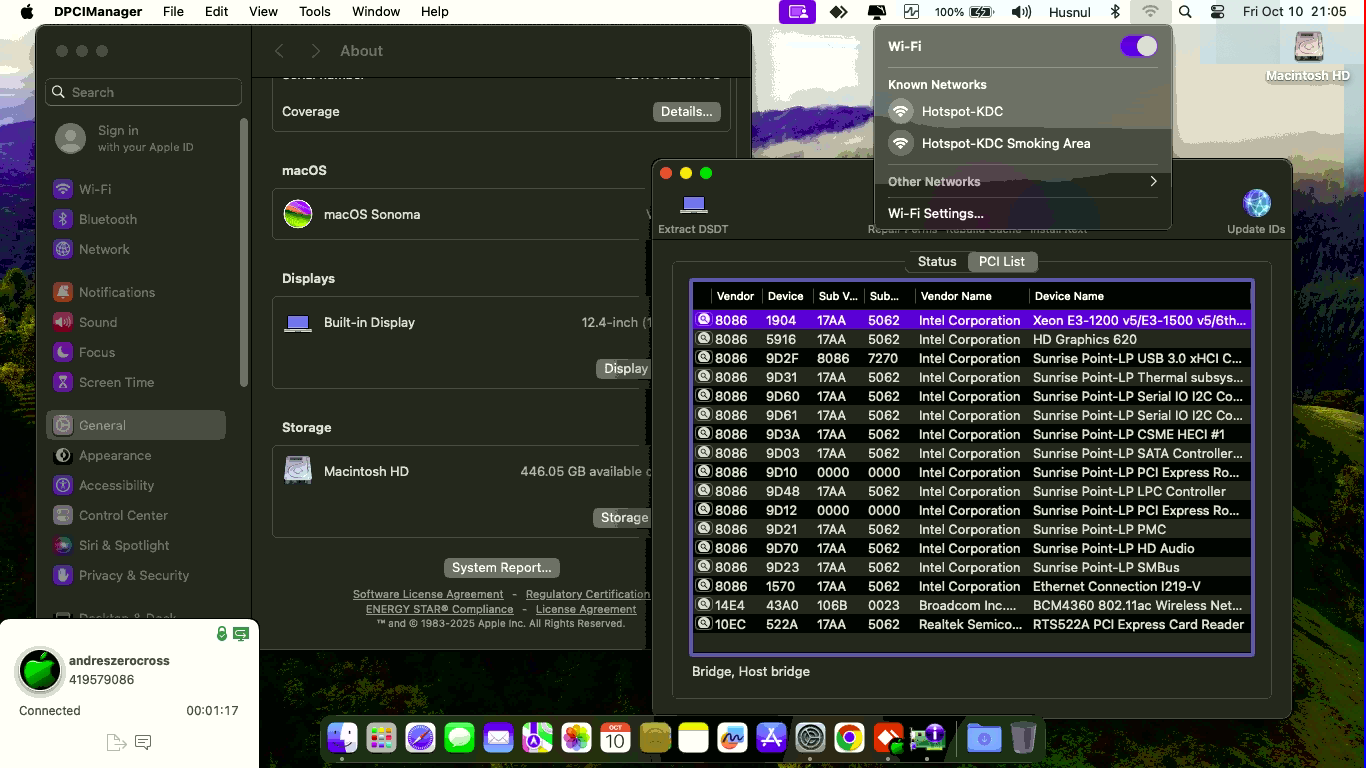Go back in the System Settings About pane
The image size is (1366, 768).
(279, 51)
